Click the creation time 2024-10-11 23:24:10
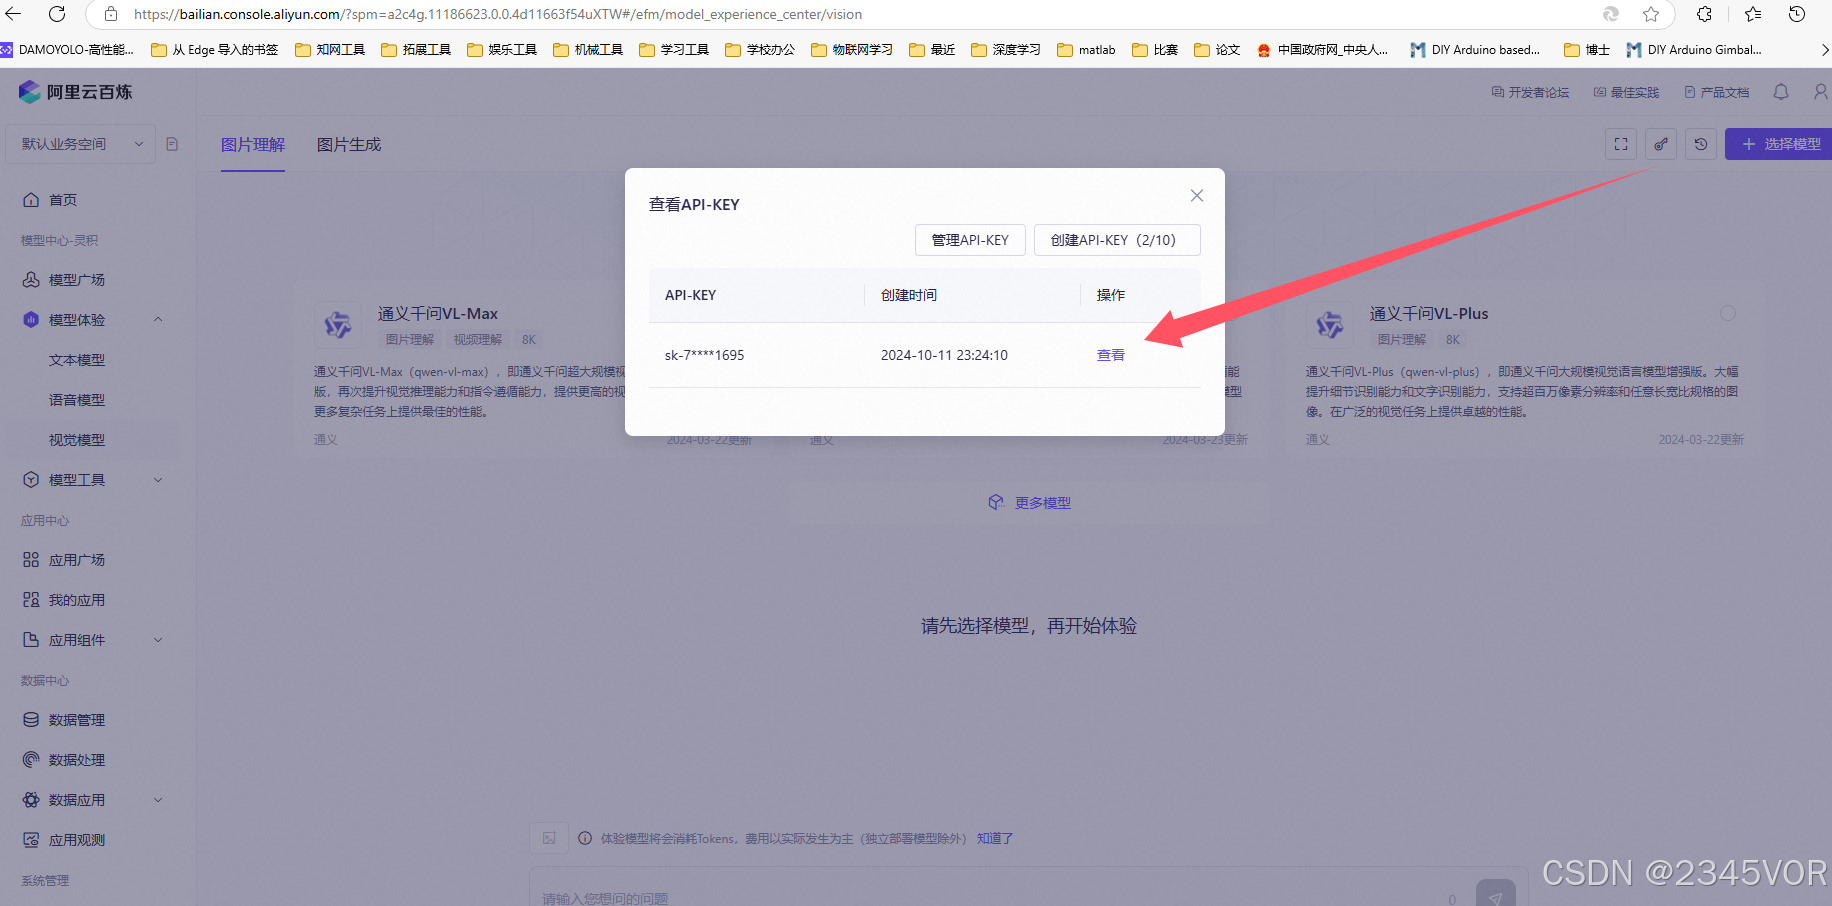This screenshot has width=1832, height=906. click(x=944, y=355)
